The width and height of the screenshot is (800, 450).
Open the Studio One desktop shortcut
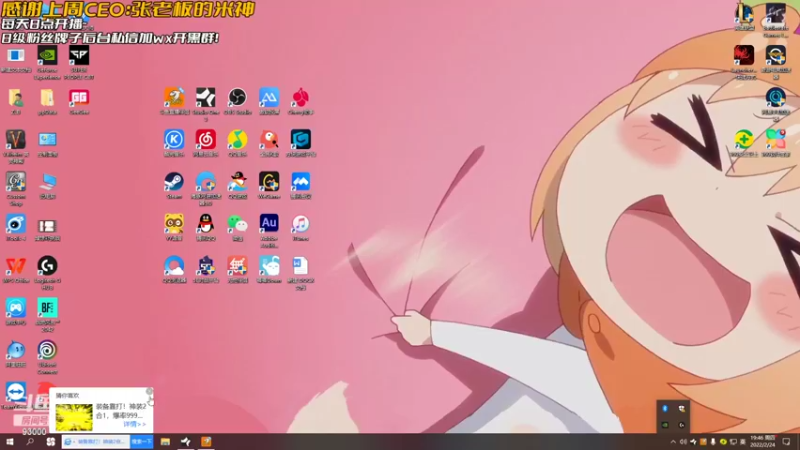tap(206, 97)
